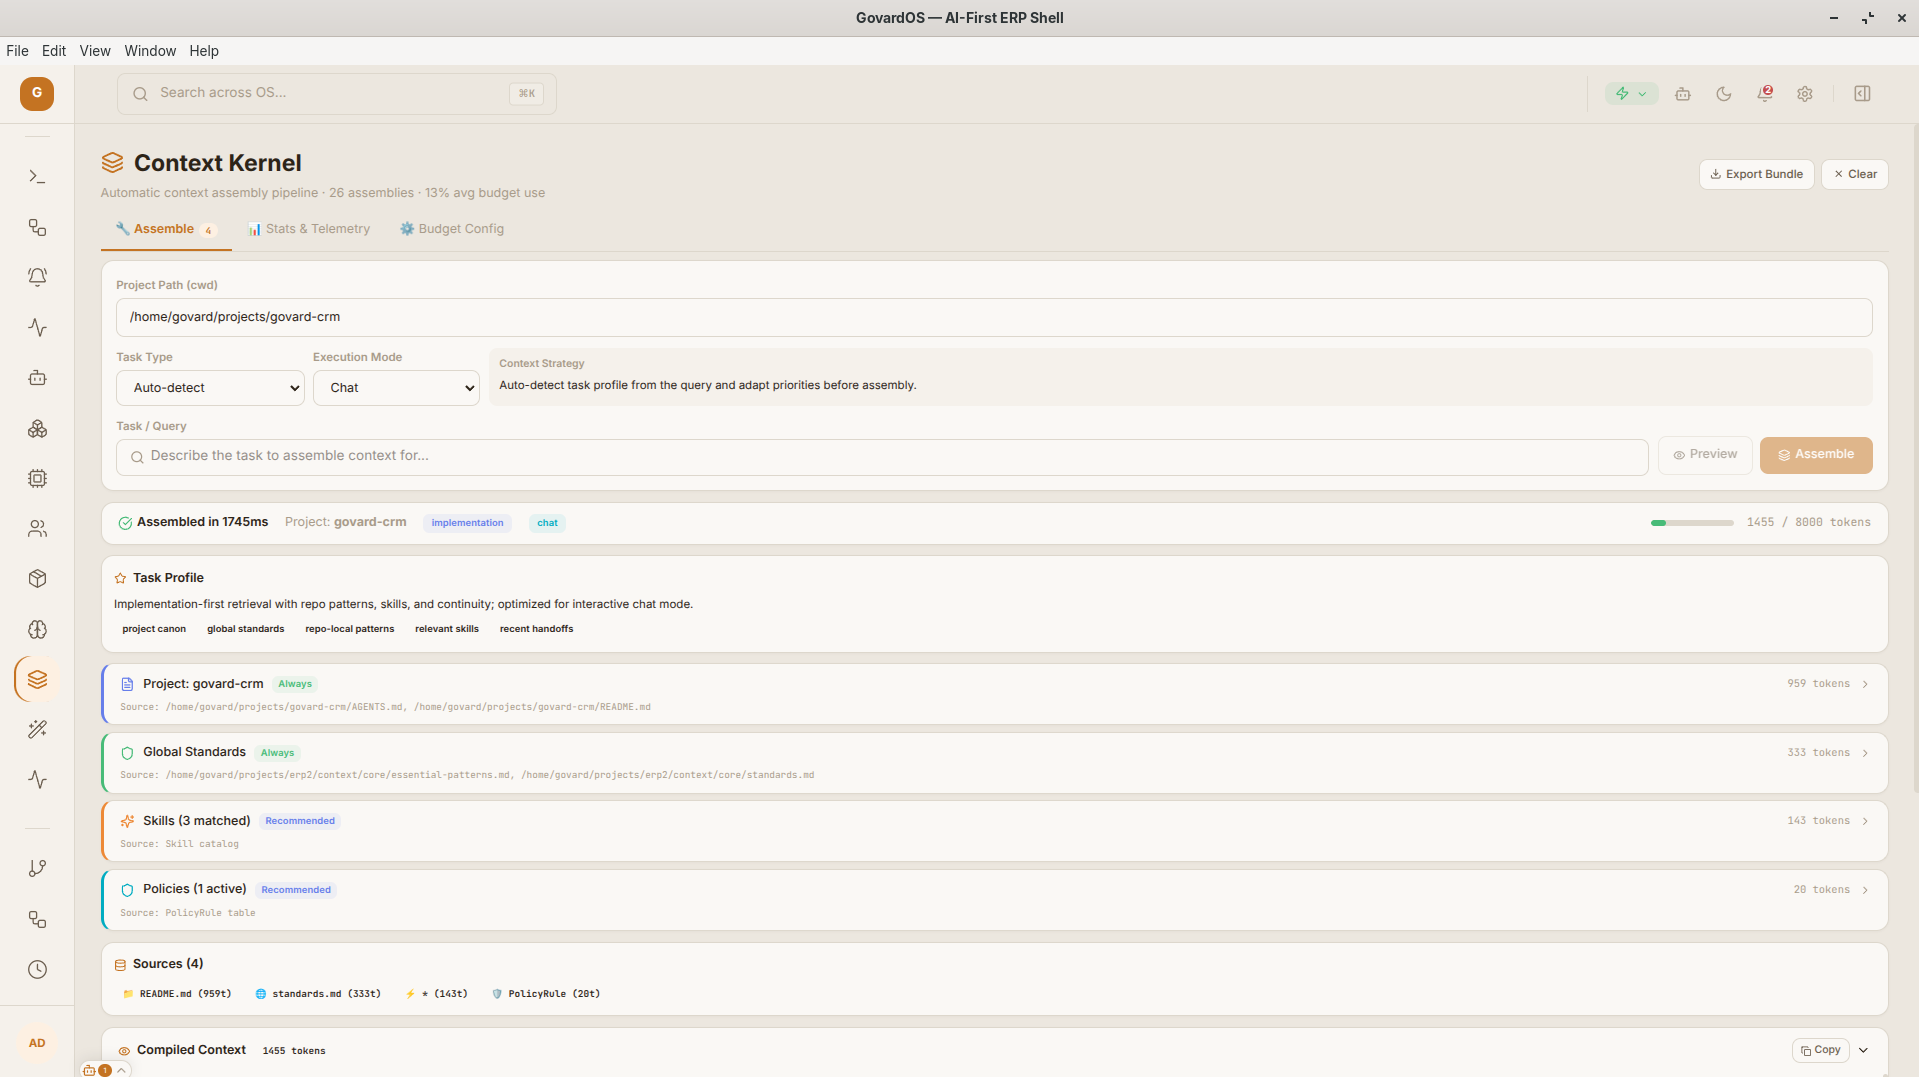Click the token budget progress bar
Screen dimensions: 1919x1077
point(1692,523)
